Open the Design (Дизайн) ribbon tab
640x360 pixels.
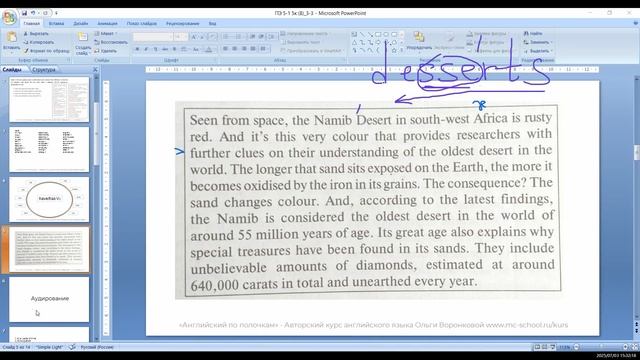[81, 24]
